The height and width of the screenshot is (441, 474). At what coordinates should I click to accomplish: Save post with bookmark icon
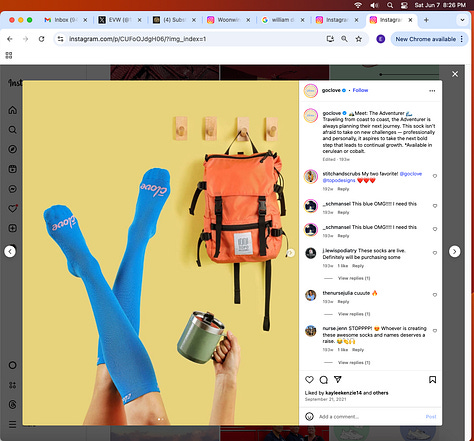pyautogui.click(x=432, y=380)
